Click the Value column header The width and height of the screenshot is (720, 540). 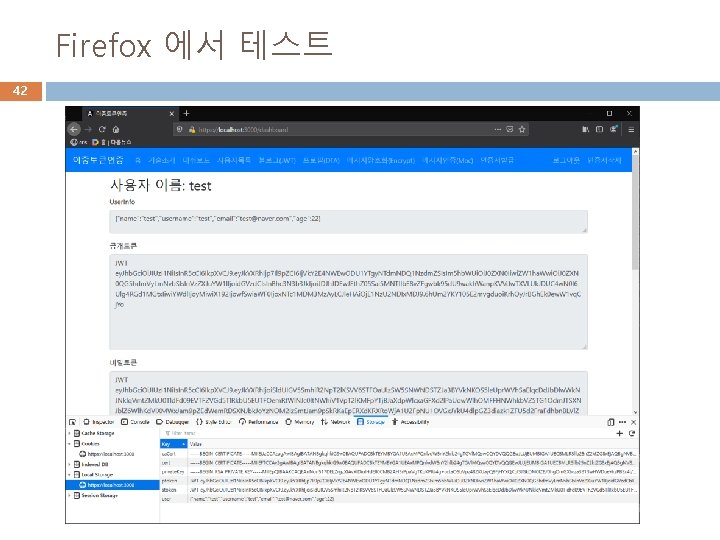413,444
